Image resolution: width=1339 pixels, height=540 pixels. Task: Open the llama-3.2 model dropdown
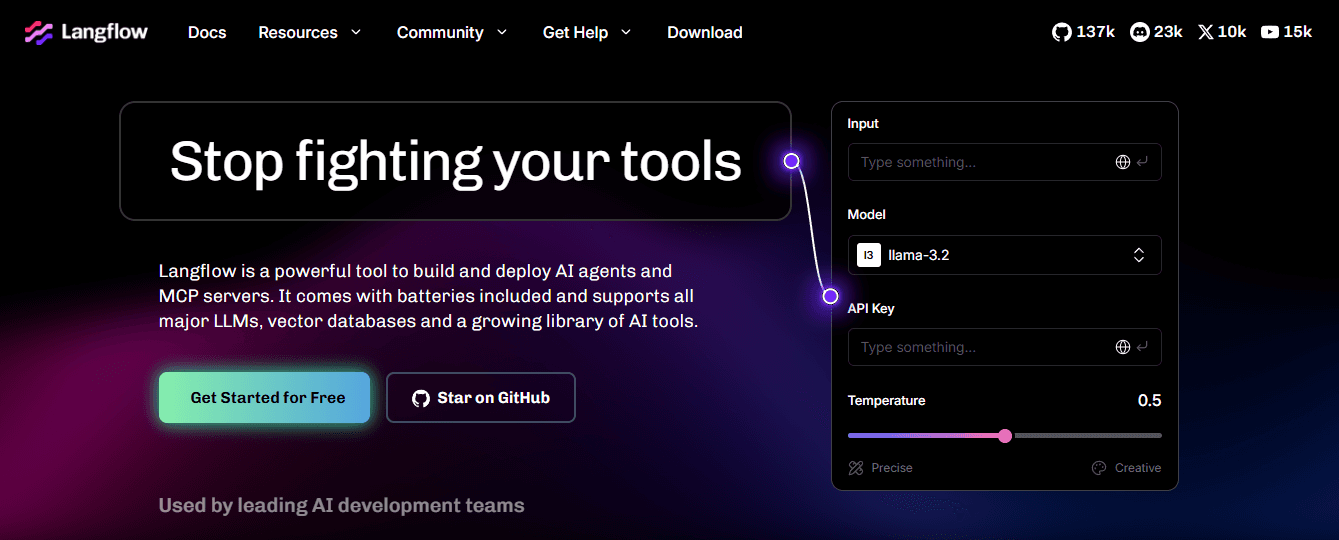(x=1005, y=255)
